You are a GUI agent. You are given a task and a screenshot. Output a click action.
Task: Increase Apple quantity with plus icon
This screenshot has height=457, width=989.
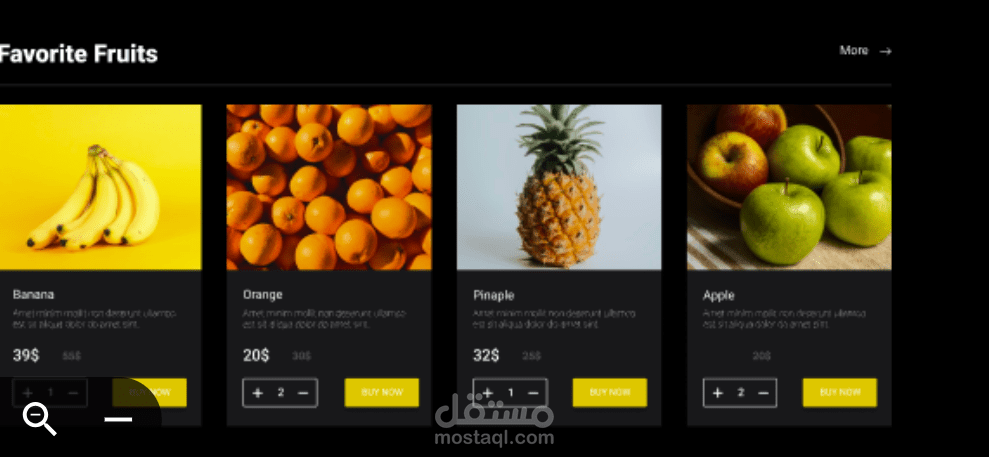coord(718,393)
